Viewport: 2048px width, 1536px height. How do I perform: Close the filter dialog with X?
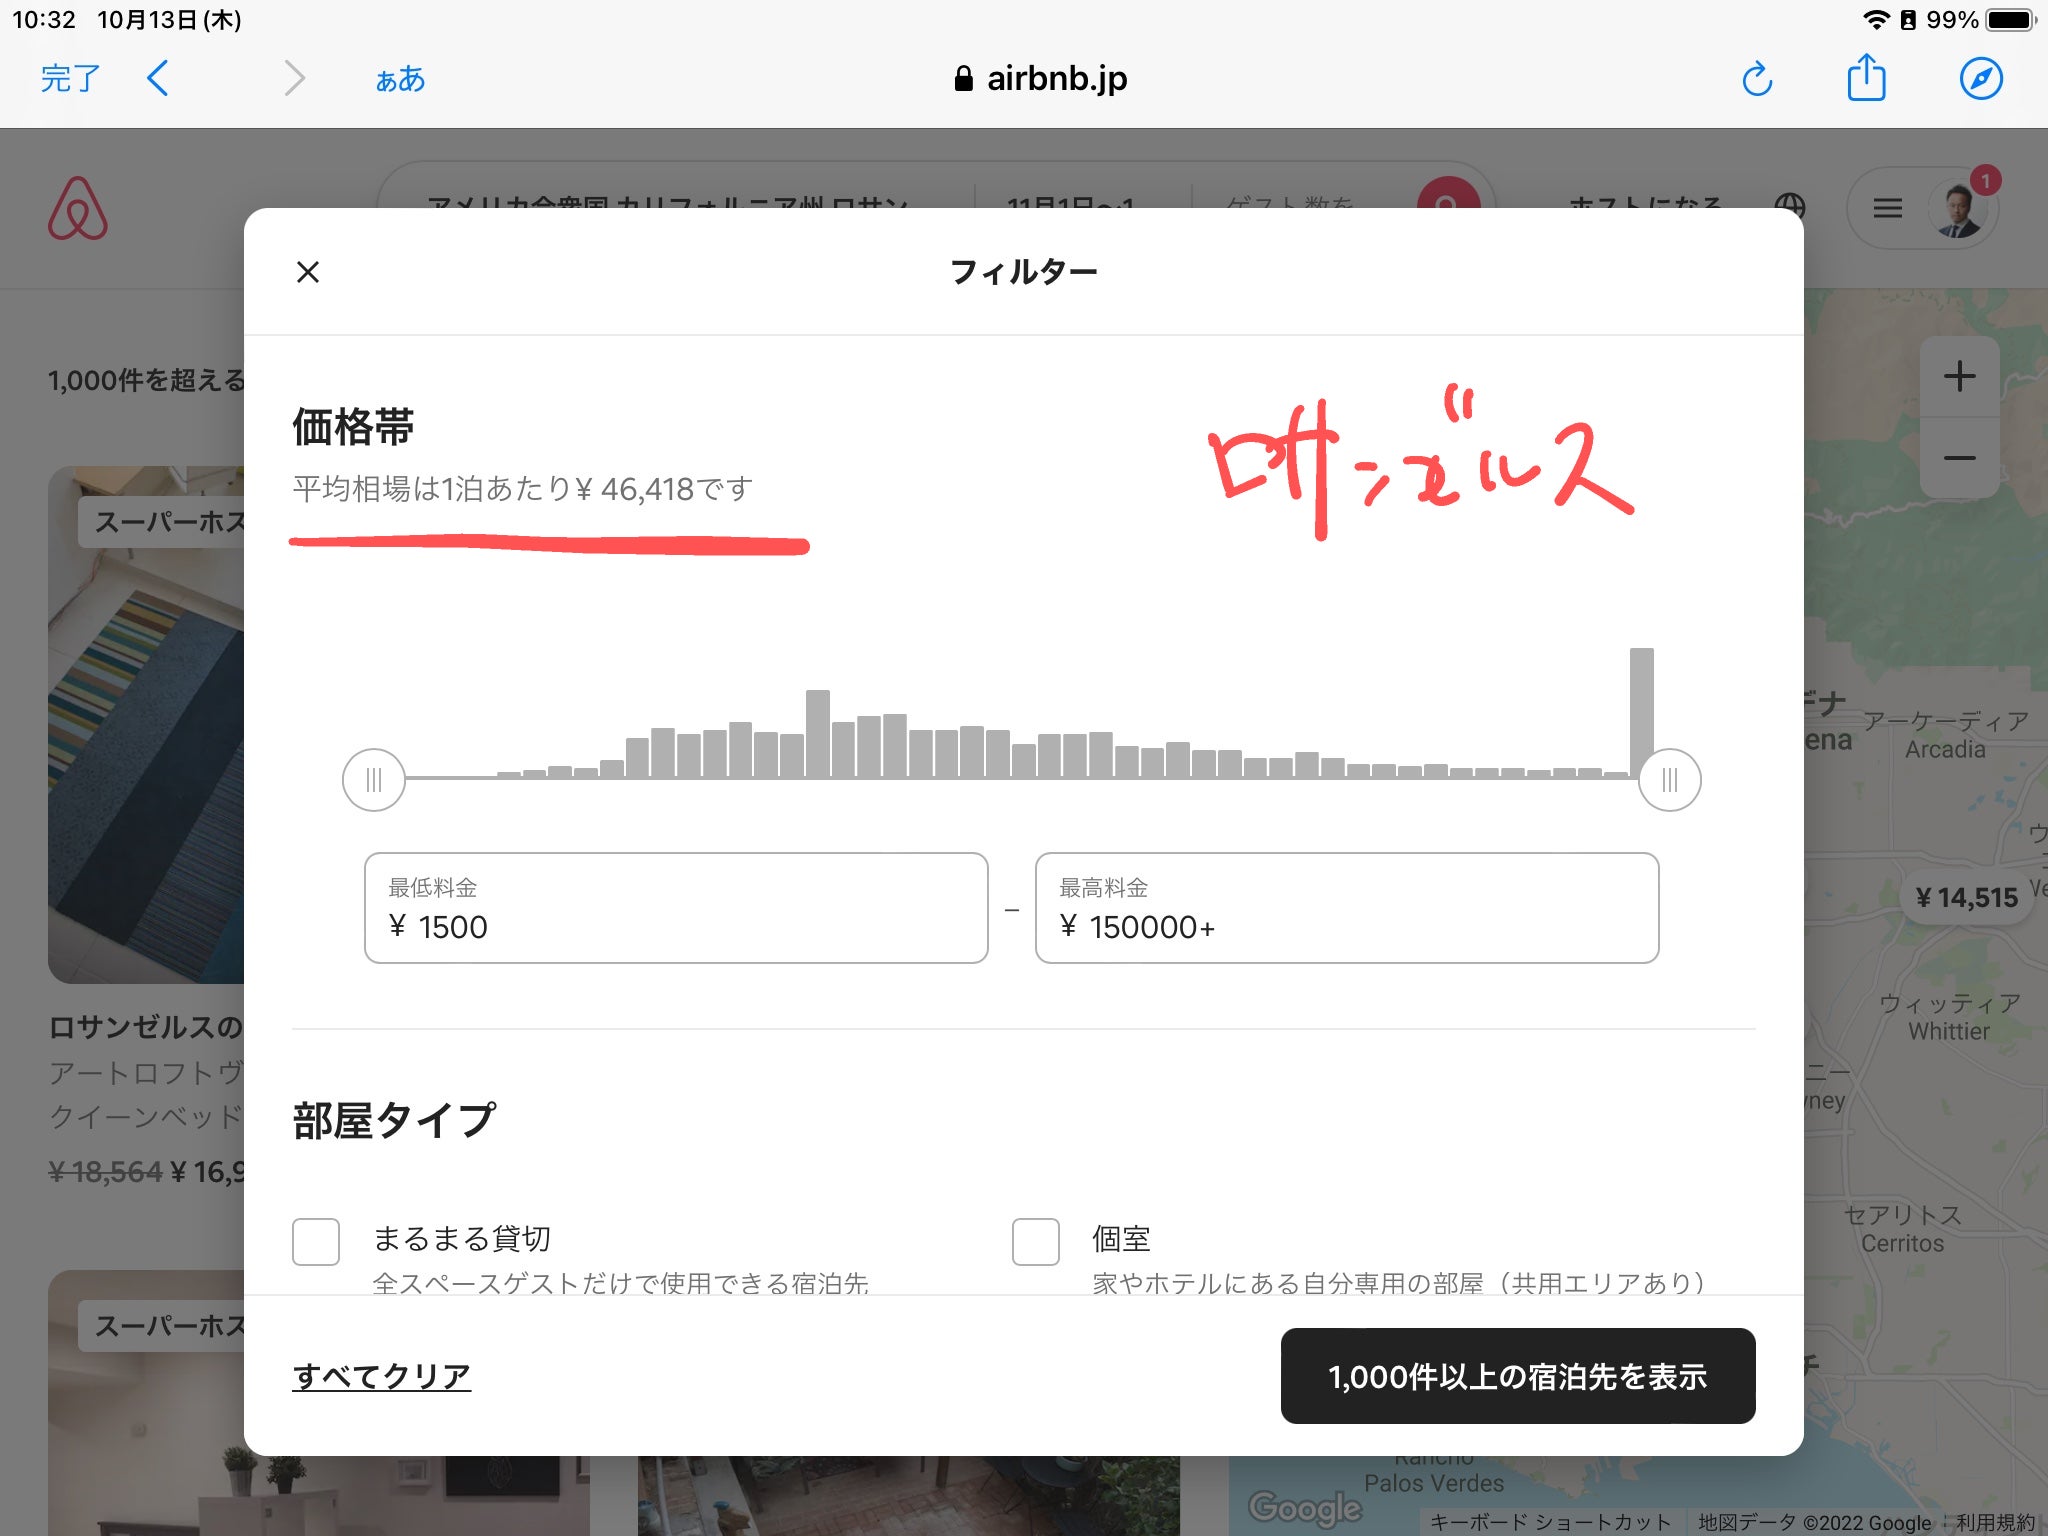click(x=308, y=272)
